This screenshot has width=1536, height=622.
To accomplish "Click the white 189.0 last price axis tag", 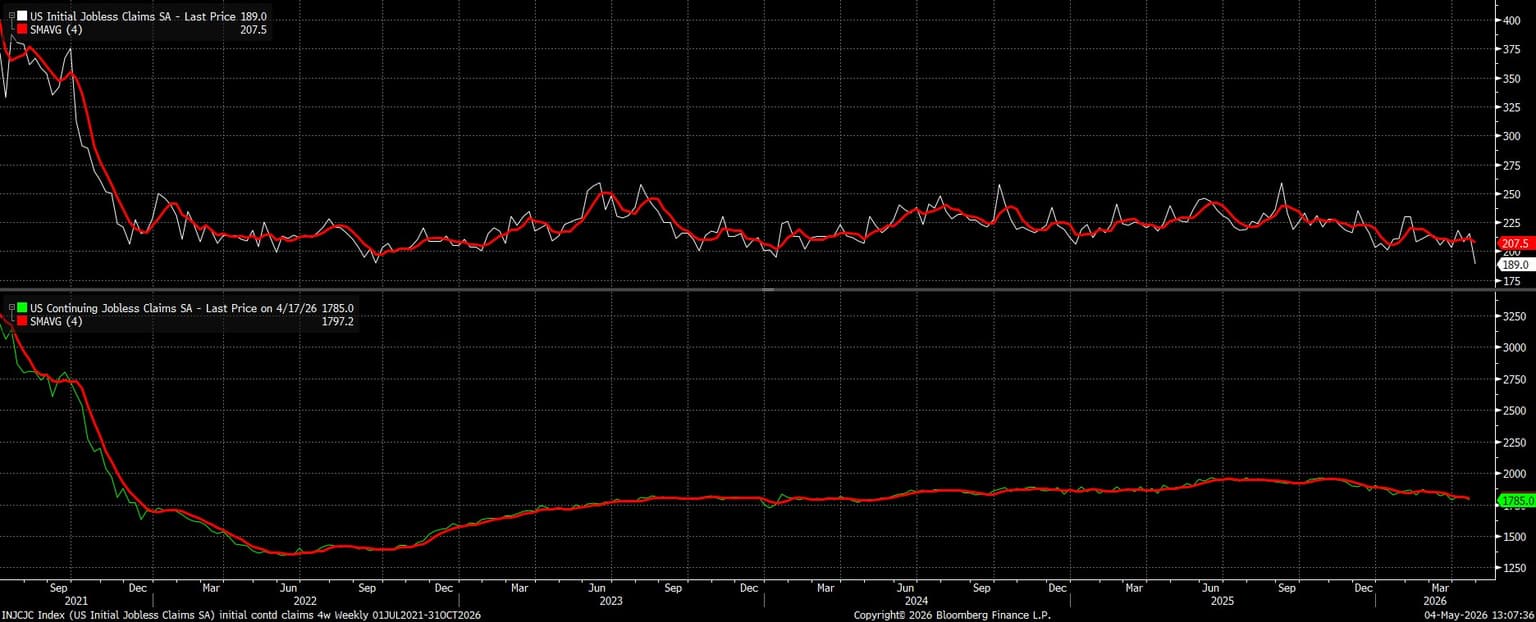I will click(x=1515, y=264).
